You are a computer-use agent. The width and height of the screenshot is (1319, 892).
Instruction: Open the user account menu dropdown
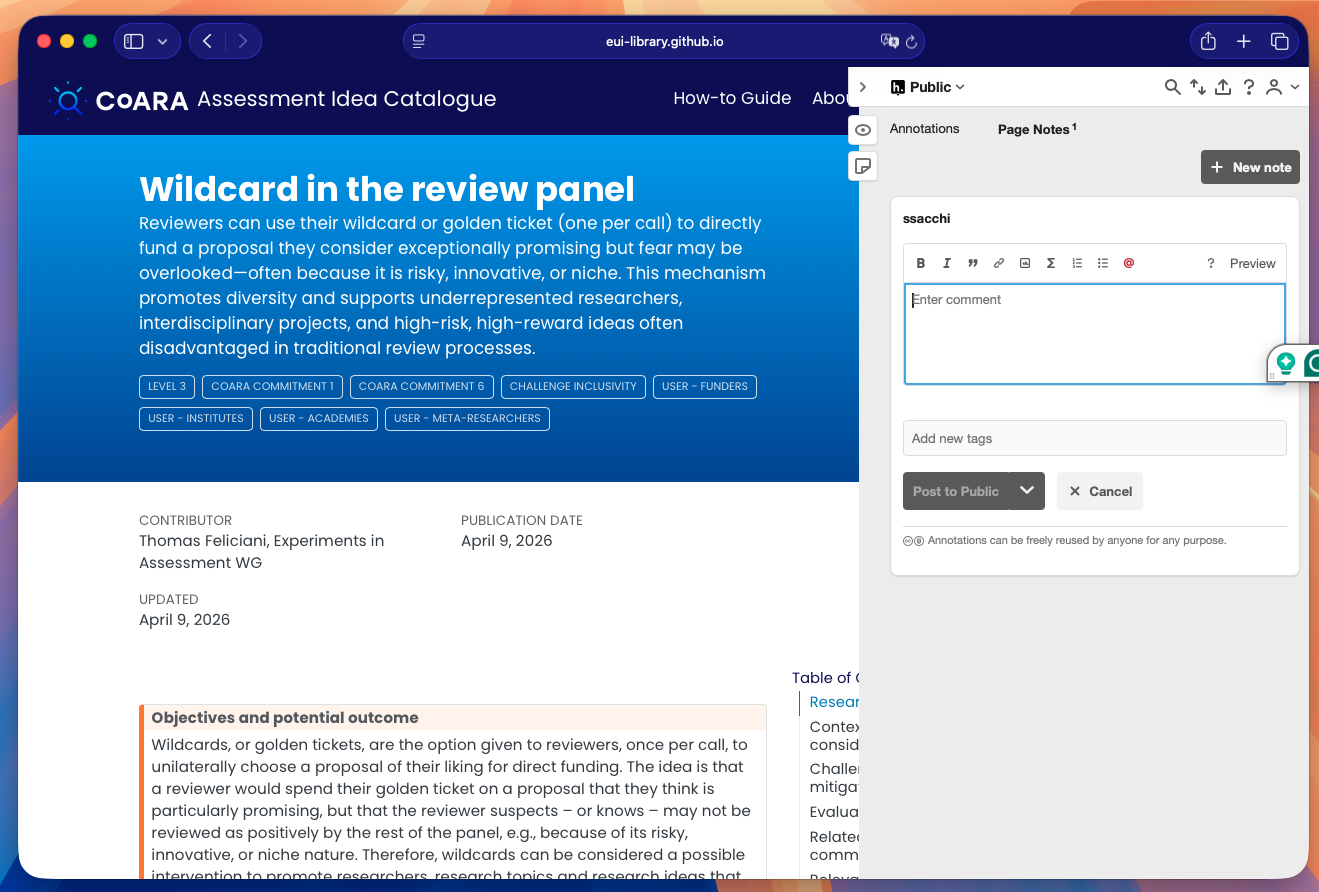(1281, 87)
